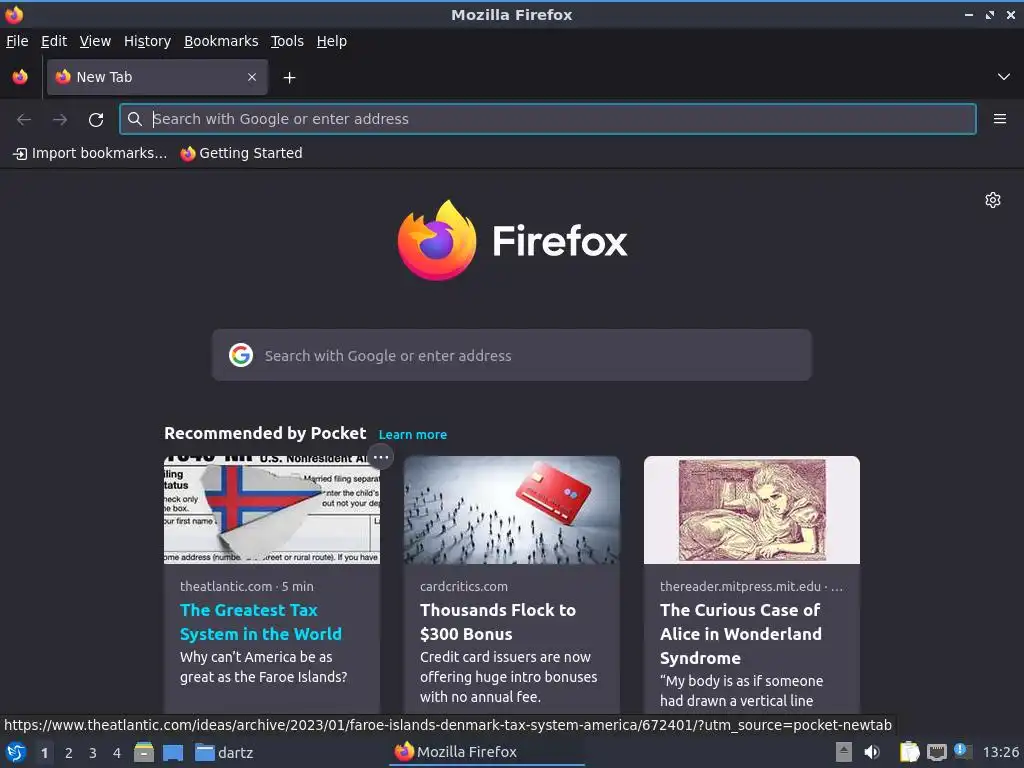Image resolution: width=1024 pixels, height=768 pixels.
Task: Switch to workspace 2
Action: pyautogui.click(x=69, y=753)
